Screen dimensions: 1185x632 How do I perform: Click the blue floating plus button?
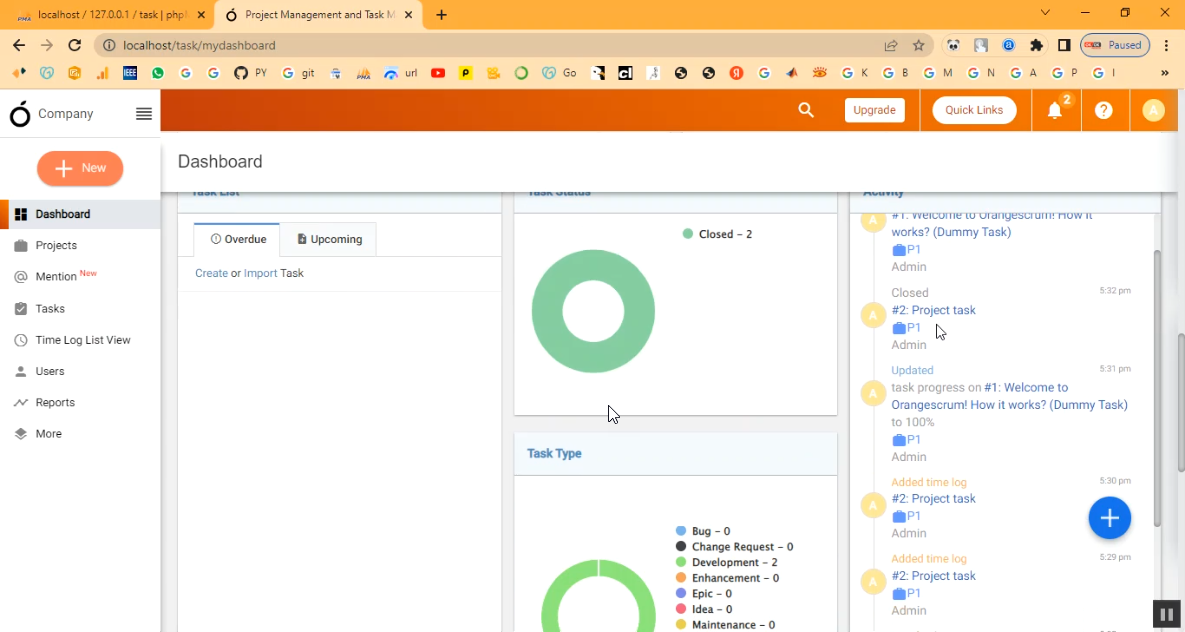[x=1109, y=518]
